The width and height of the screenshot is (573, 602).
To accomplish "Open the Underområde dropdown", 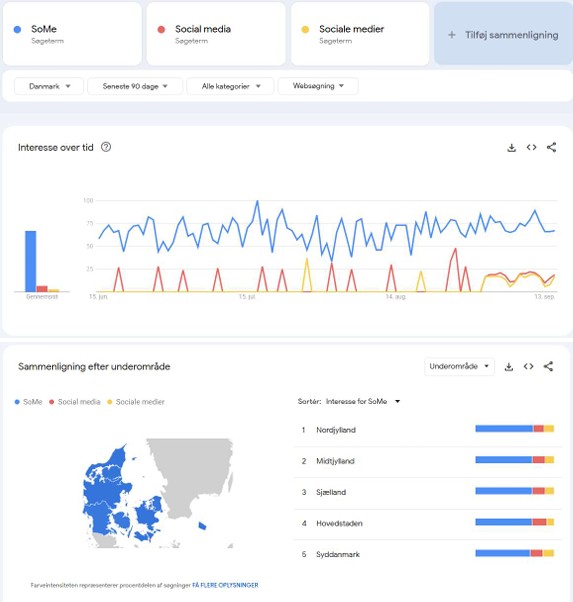I will pyautogui.click(x=459, y=366).
